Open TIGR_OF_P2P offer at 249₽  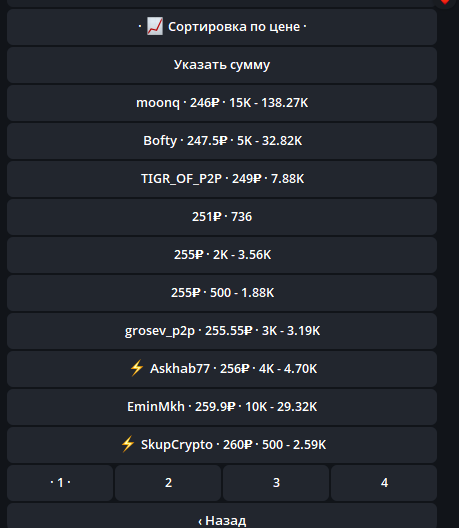(x=222, y=179)
